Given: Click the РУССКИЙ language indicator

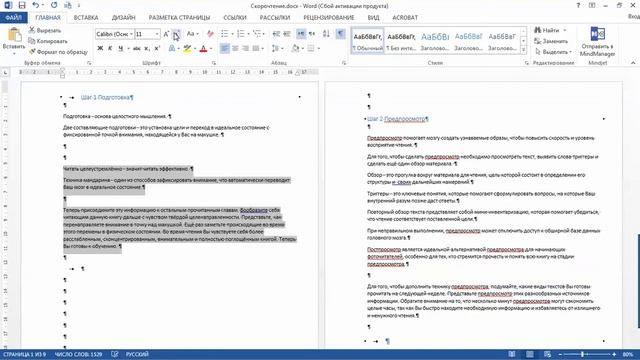Looking at the screenshot, I should [137, 354].
